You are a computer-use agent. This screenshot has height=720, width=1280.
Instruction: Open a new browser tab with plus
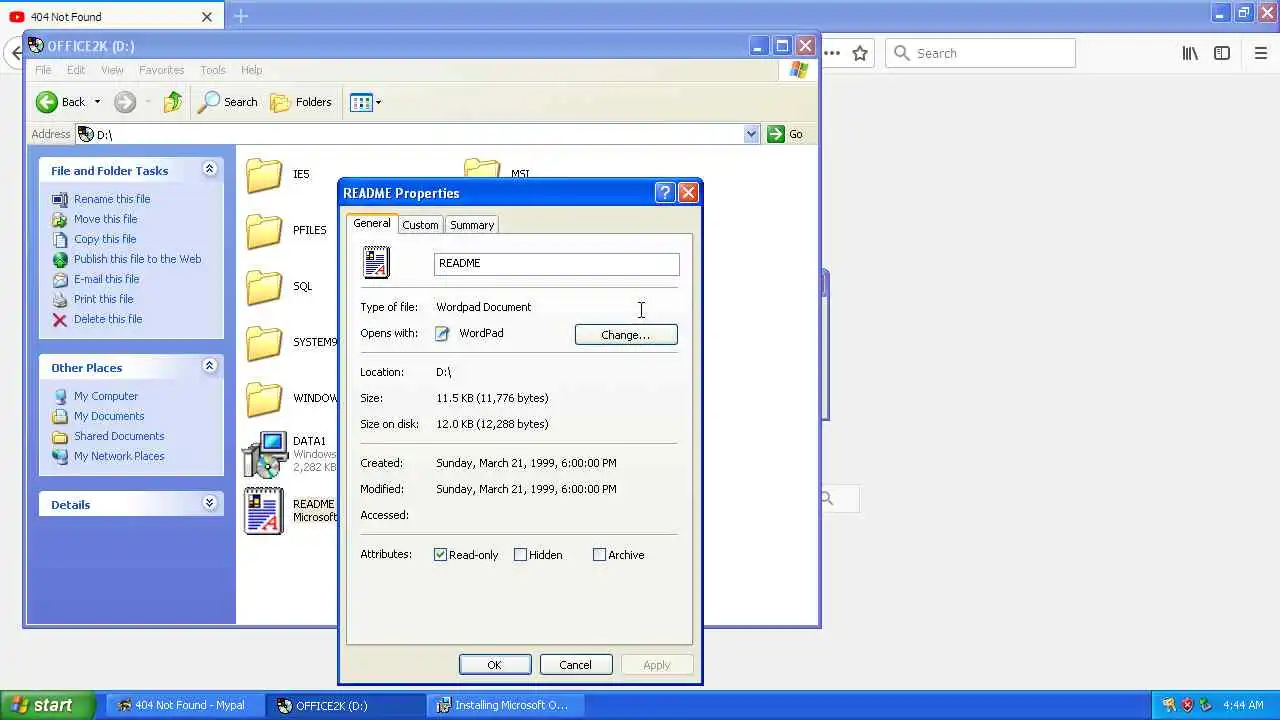241,16
